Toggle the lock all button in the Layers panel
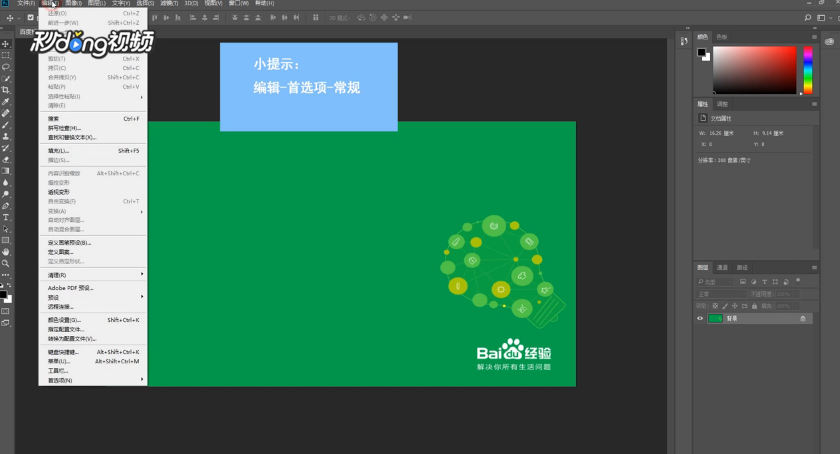The height and width of the screenshot is (454, 840). (x=754, y=306)
